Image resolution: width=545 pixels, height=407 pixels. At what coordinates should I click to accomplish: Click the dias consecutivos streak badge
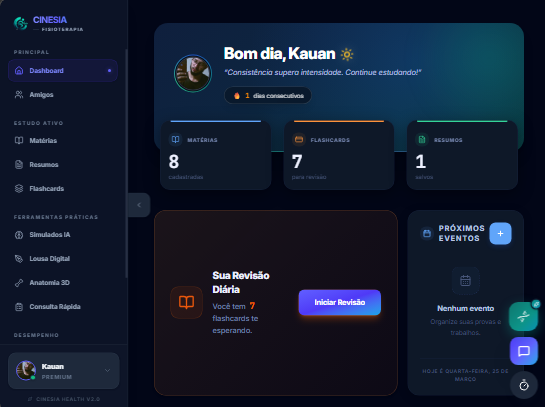268,95
